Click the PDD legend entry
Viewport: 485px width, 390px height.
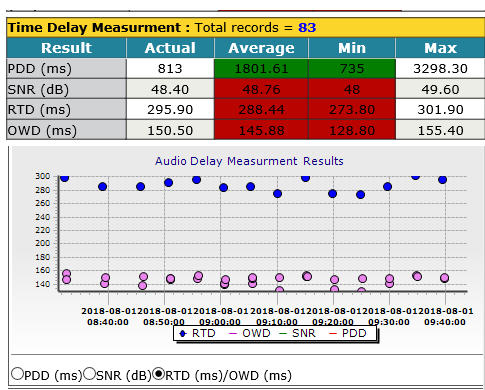click(x=348, y=333)
